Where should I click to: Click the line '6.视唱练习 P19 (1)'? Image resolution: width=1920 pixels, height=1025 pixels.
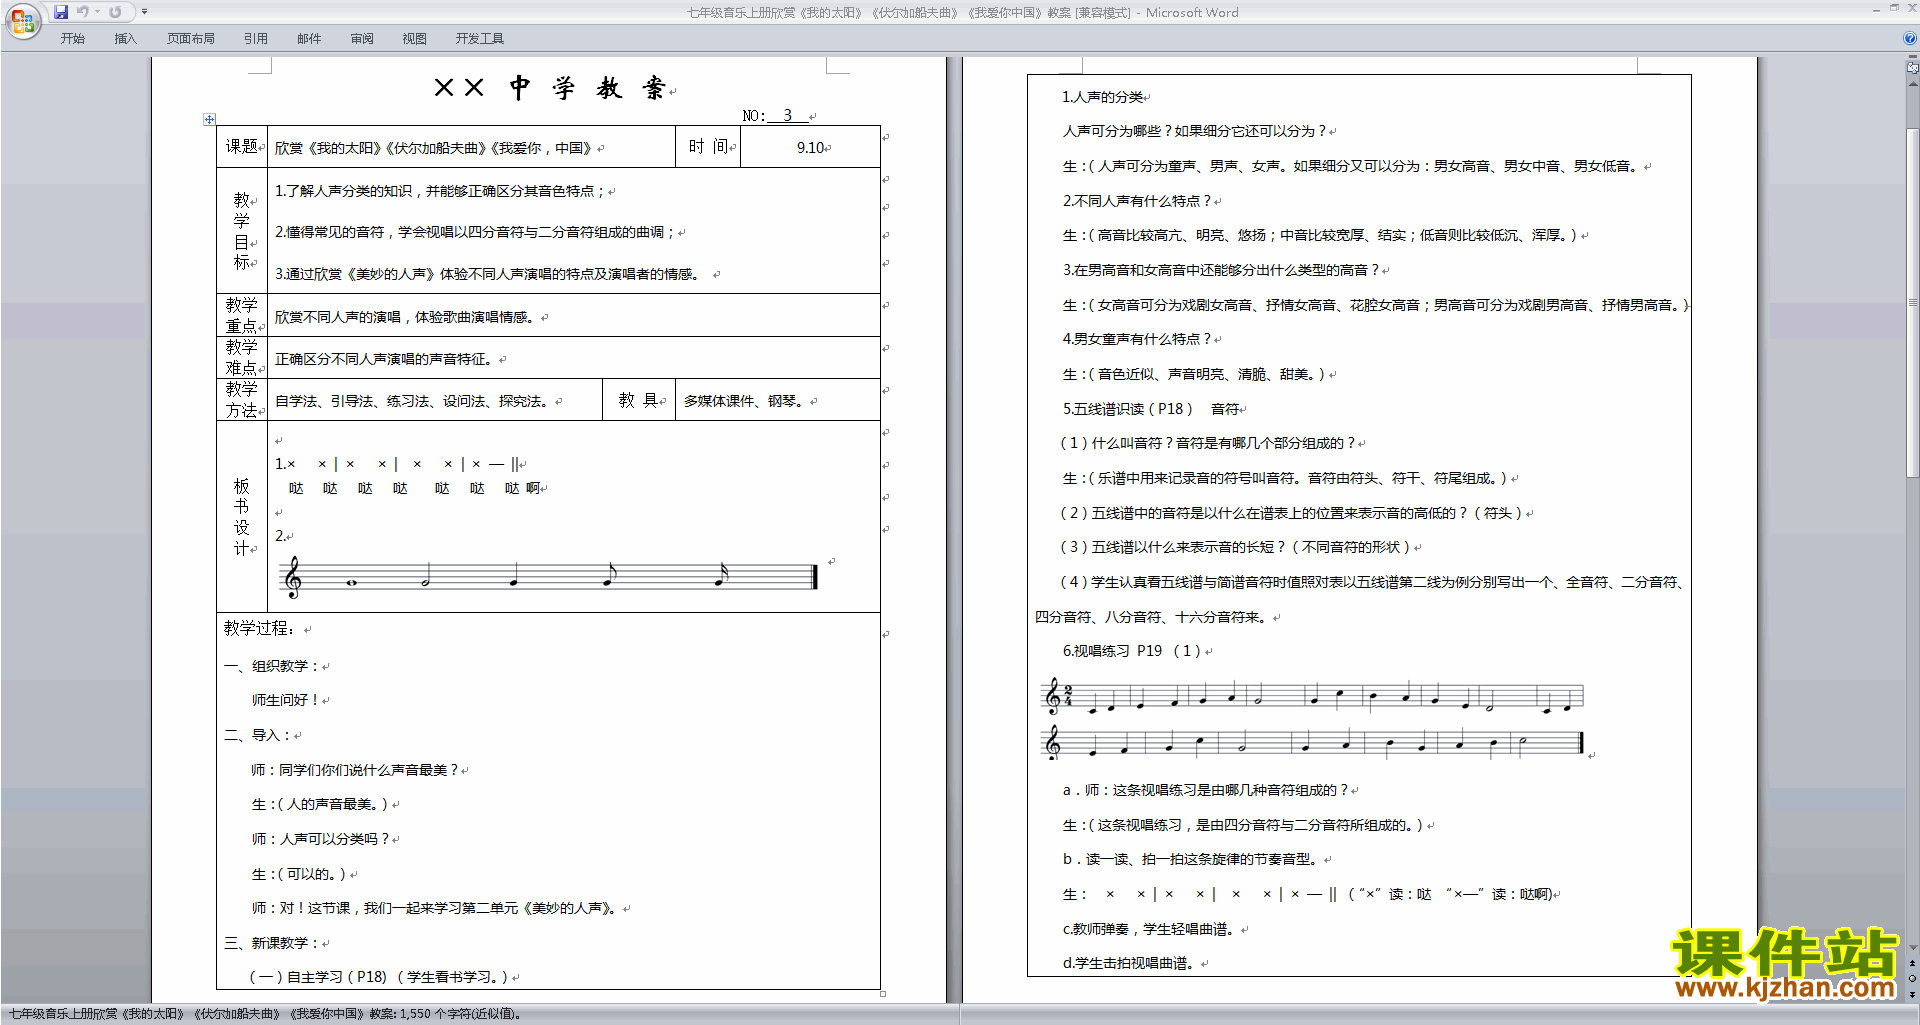pos(1131,651)
